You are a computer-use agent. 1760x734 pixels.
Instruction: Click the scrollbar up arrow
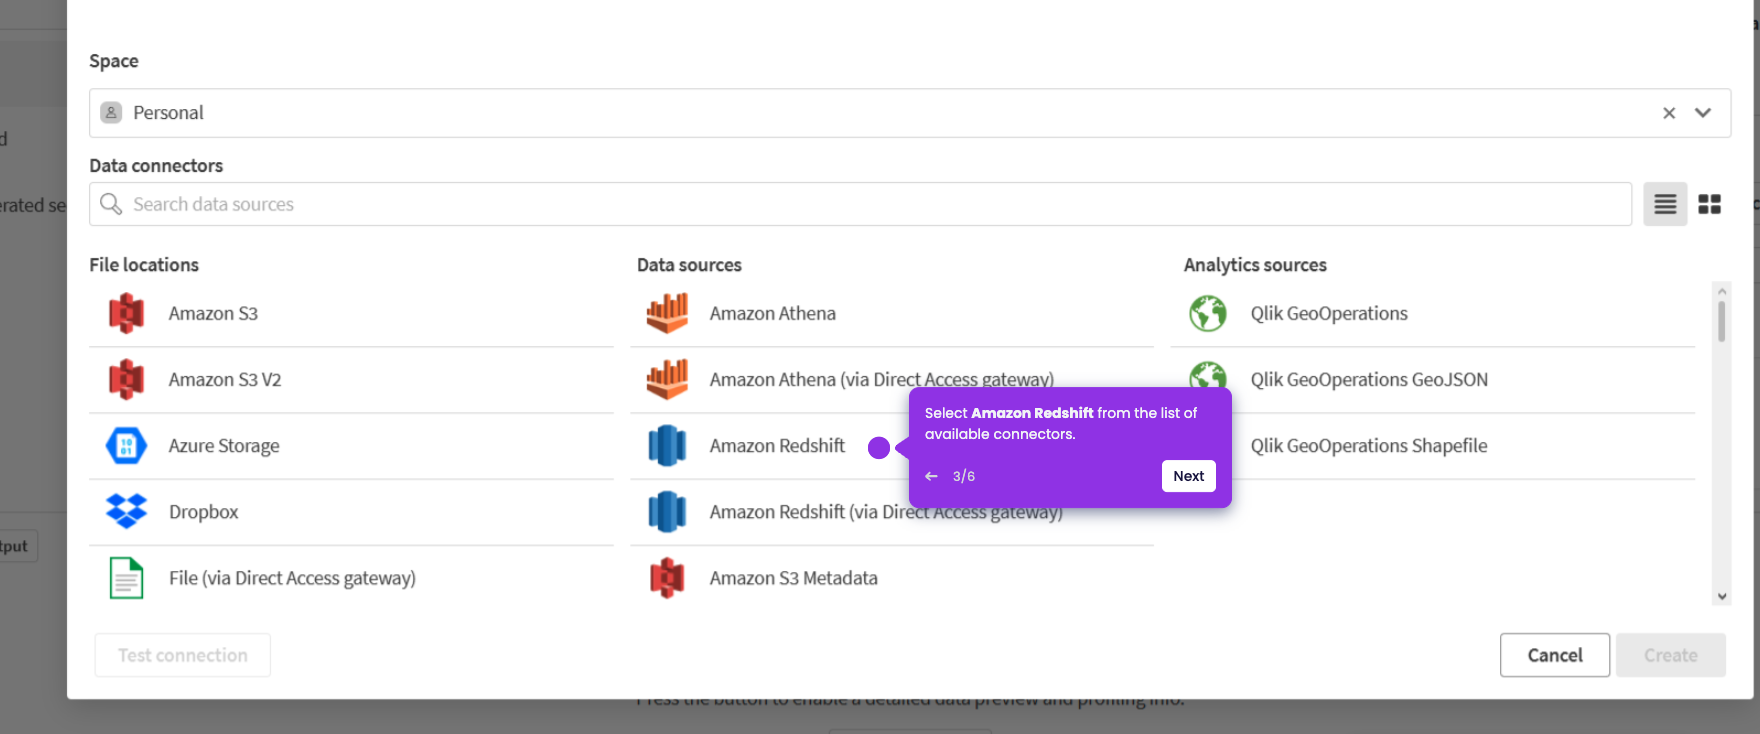1721,291
